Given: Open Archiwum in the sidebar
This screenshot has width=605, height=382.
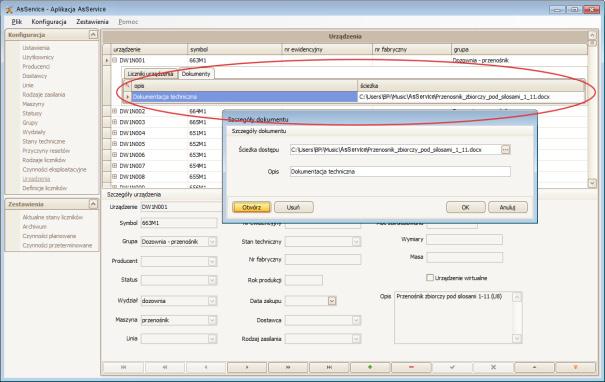Looking at the screenshot, I should [x=34, y=226].
